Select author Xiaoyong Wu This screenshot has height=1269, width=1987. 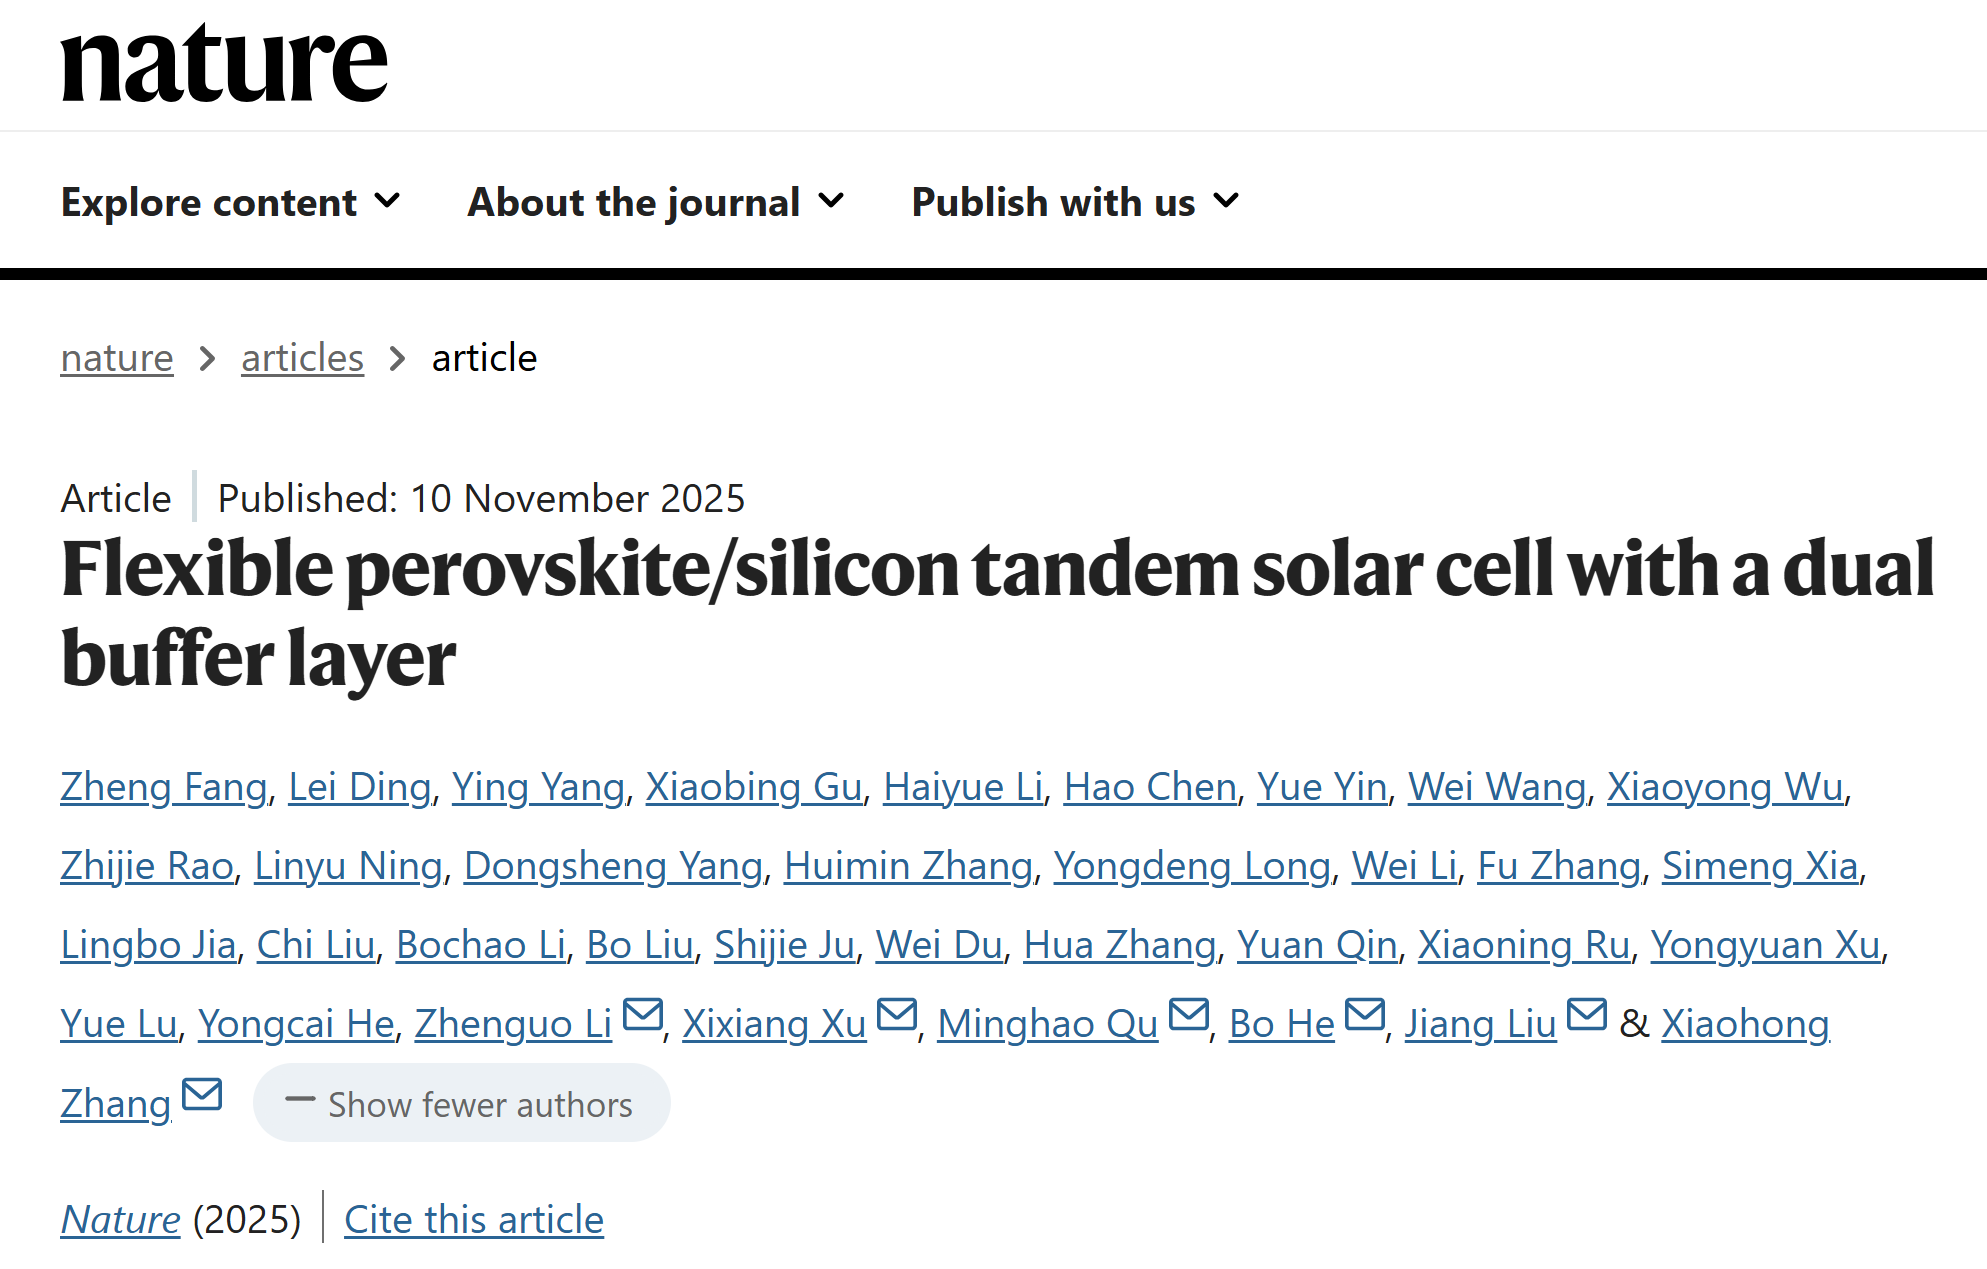tap(1725, 787)
